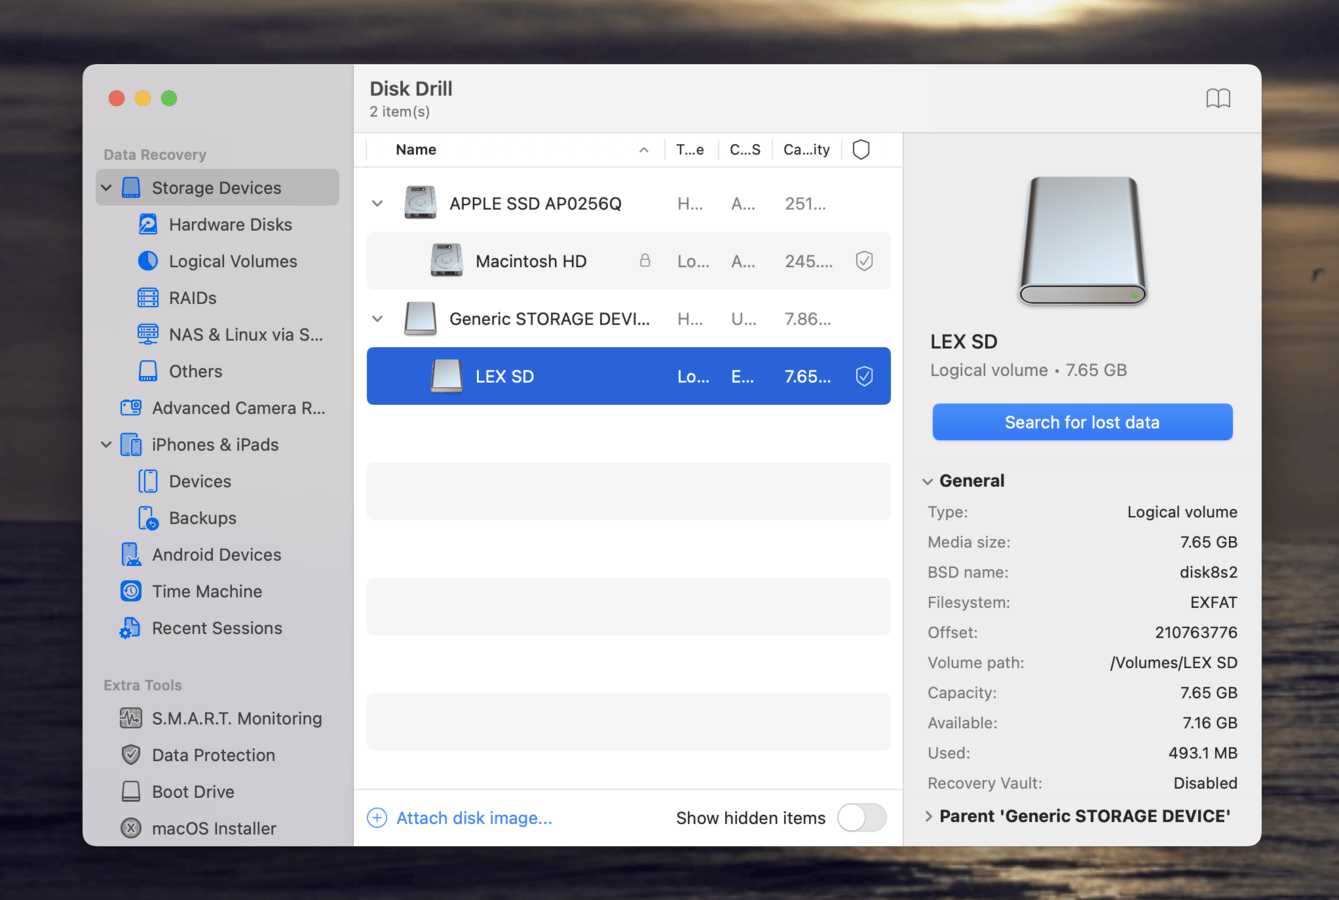Screen dimensions: 1339x900
Task: Click the lock icon on Macintosh HD row
Action: point(645,260)
